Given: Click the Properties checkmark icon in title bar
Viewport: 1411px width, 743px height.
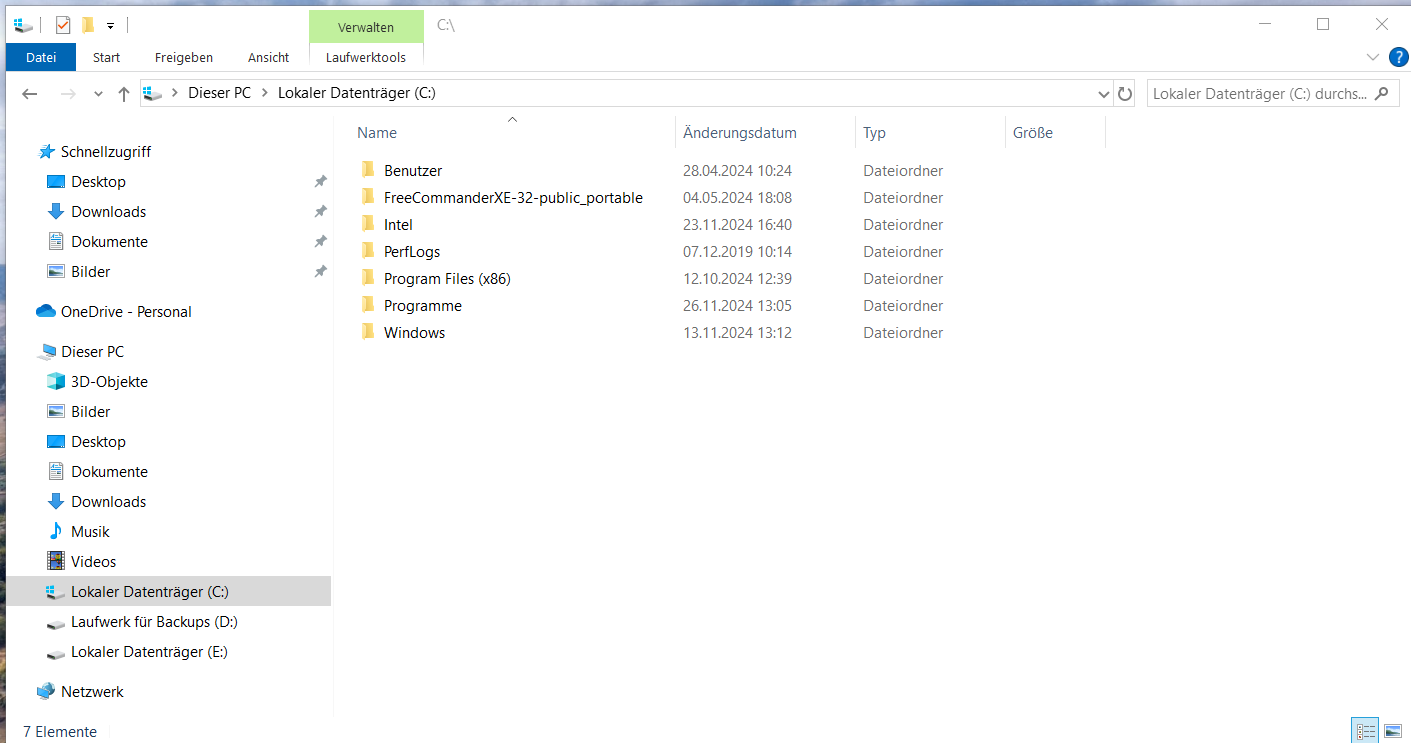Looking at the screenshot, I should coord(63,25).
